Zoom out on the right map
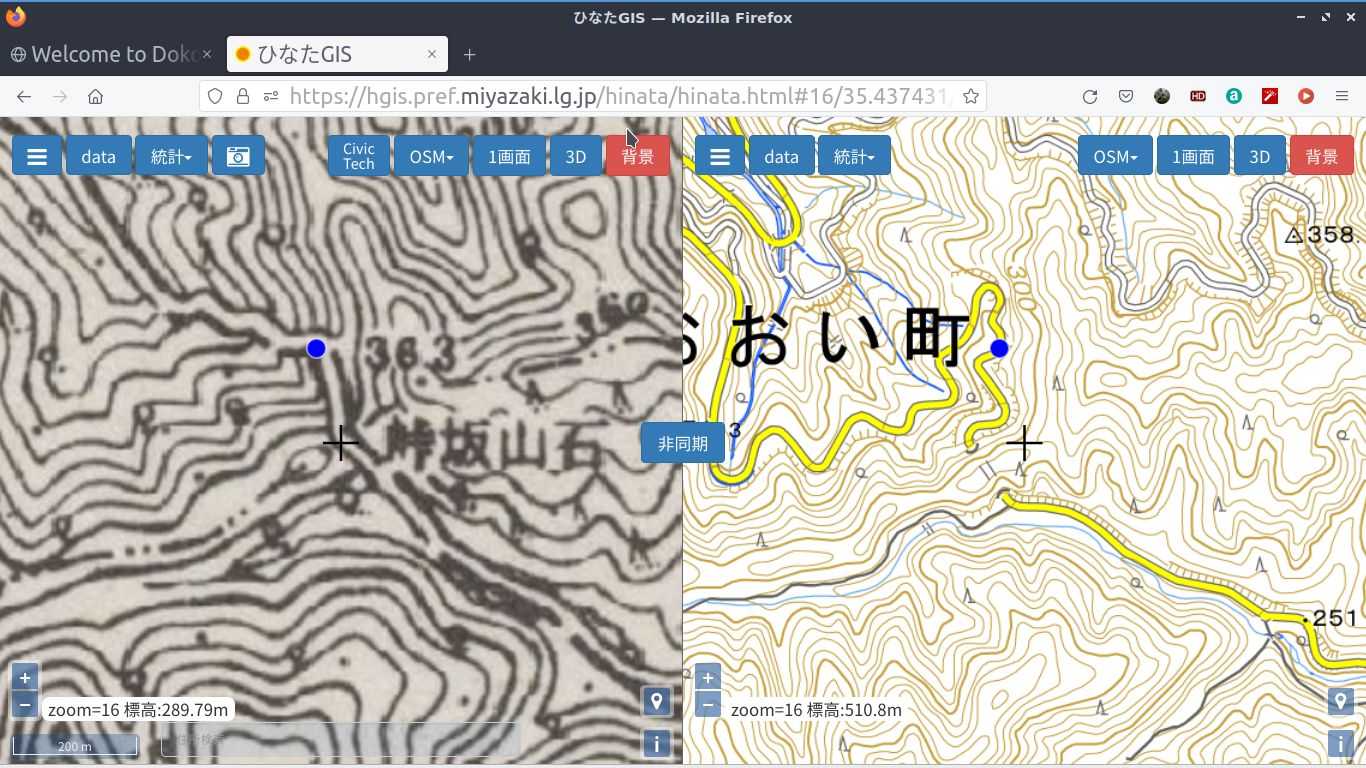Screen dimensions: 1366x768 pos(707,705)
